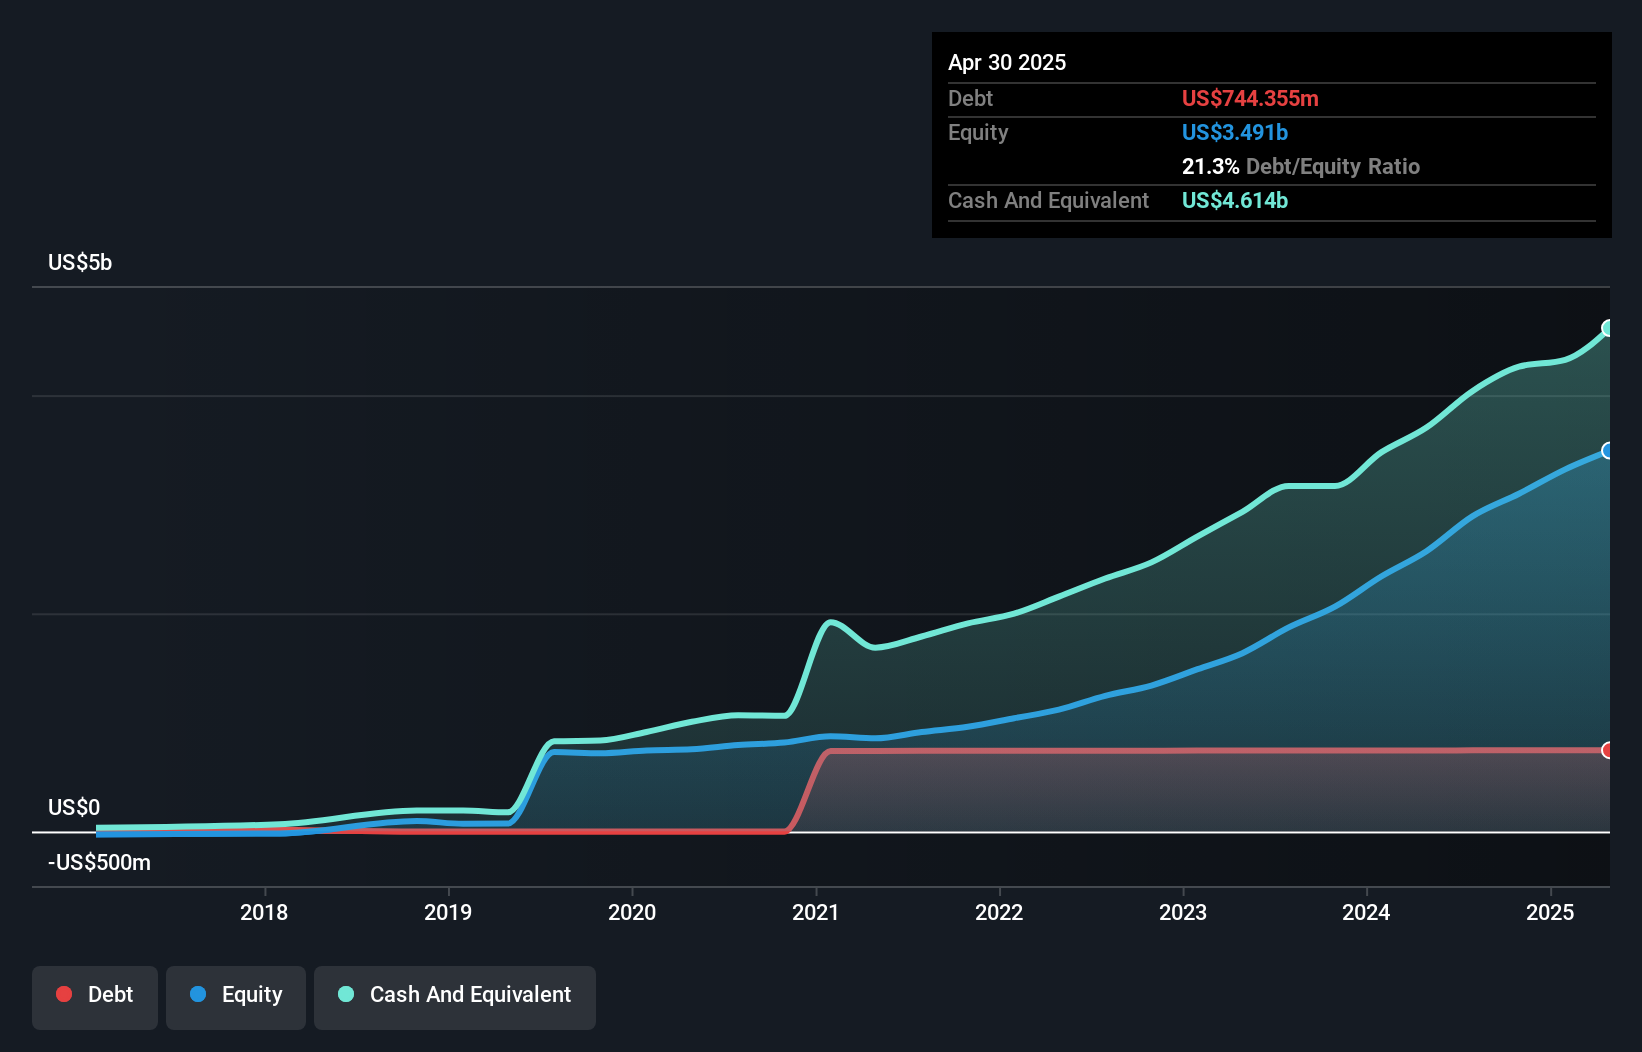Click the -US$500m y-axis label

[100, 862]
